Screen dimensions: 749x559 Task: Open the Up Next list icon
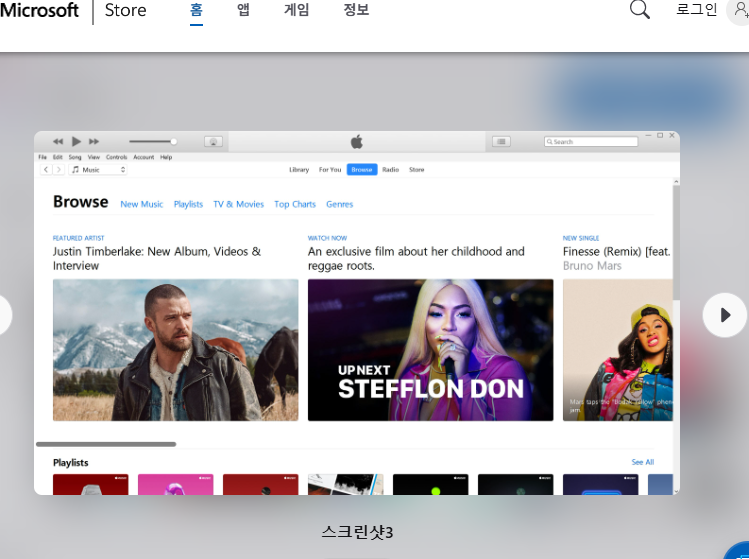[x=501, y=141]
